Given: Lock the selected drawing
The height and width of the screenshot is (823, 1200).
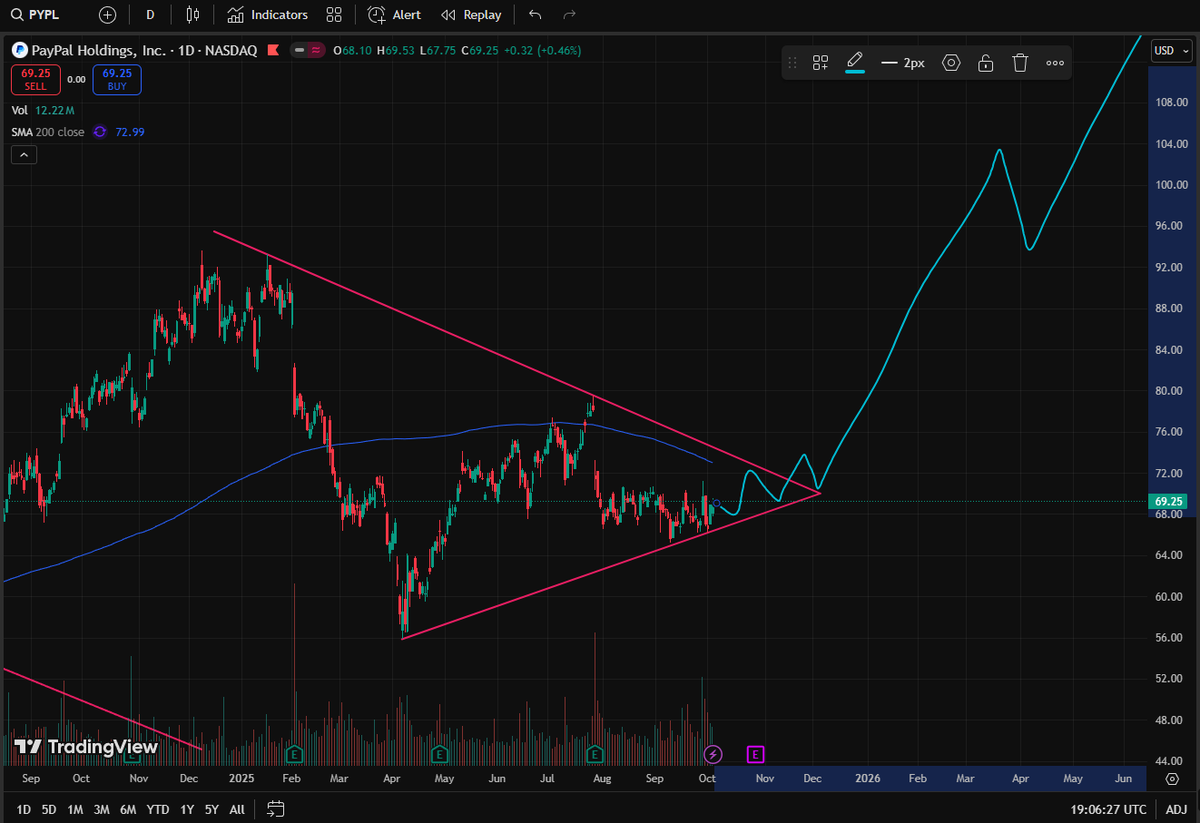Looking at the screenshot, I should click(986, 63).
